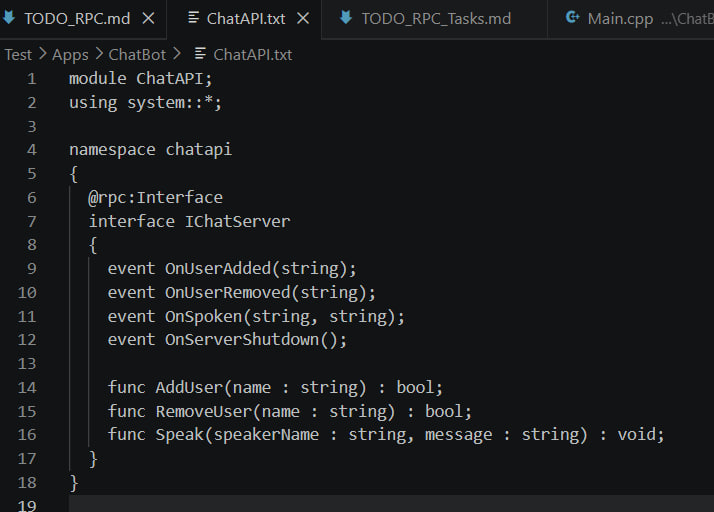Click the 'namespace chatapi' line
714x512 pixels.
point(150,150)
